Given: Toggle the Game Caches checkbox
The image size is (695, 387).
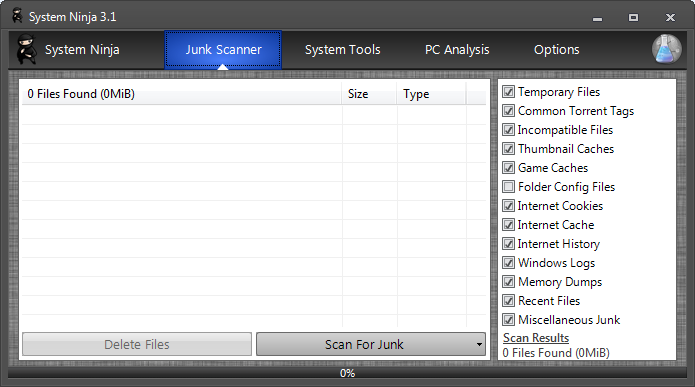Looking at the screenshot, I should (508, 168).
